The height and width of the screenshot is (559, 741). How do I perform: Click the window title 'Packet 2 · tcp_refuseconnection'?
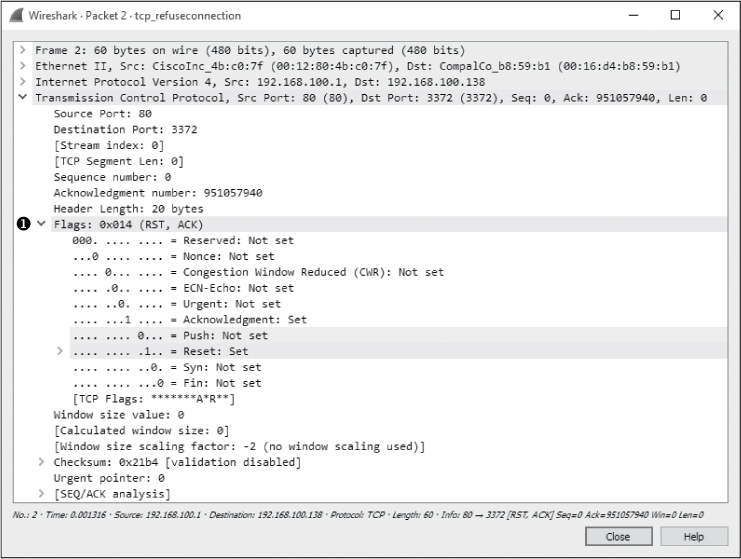(163, 16)
